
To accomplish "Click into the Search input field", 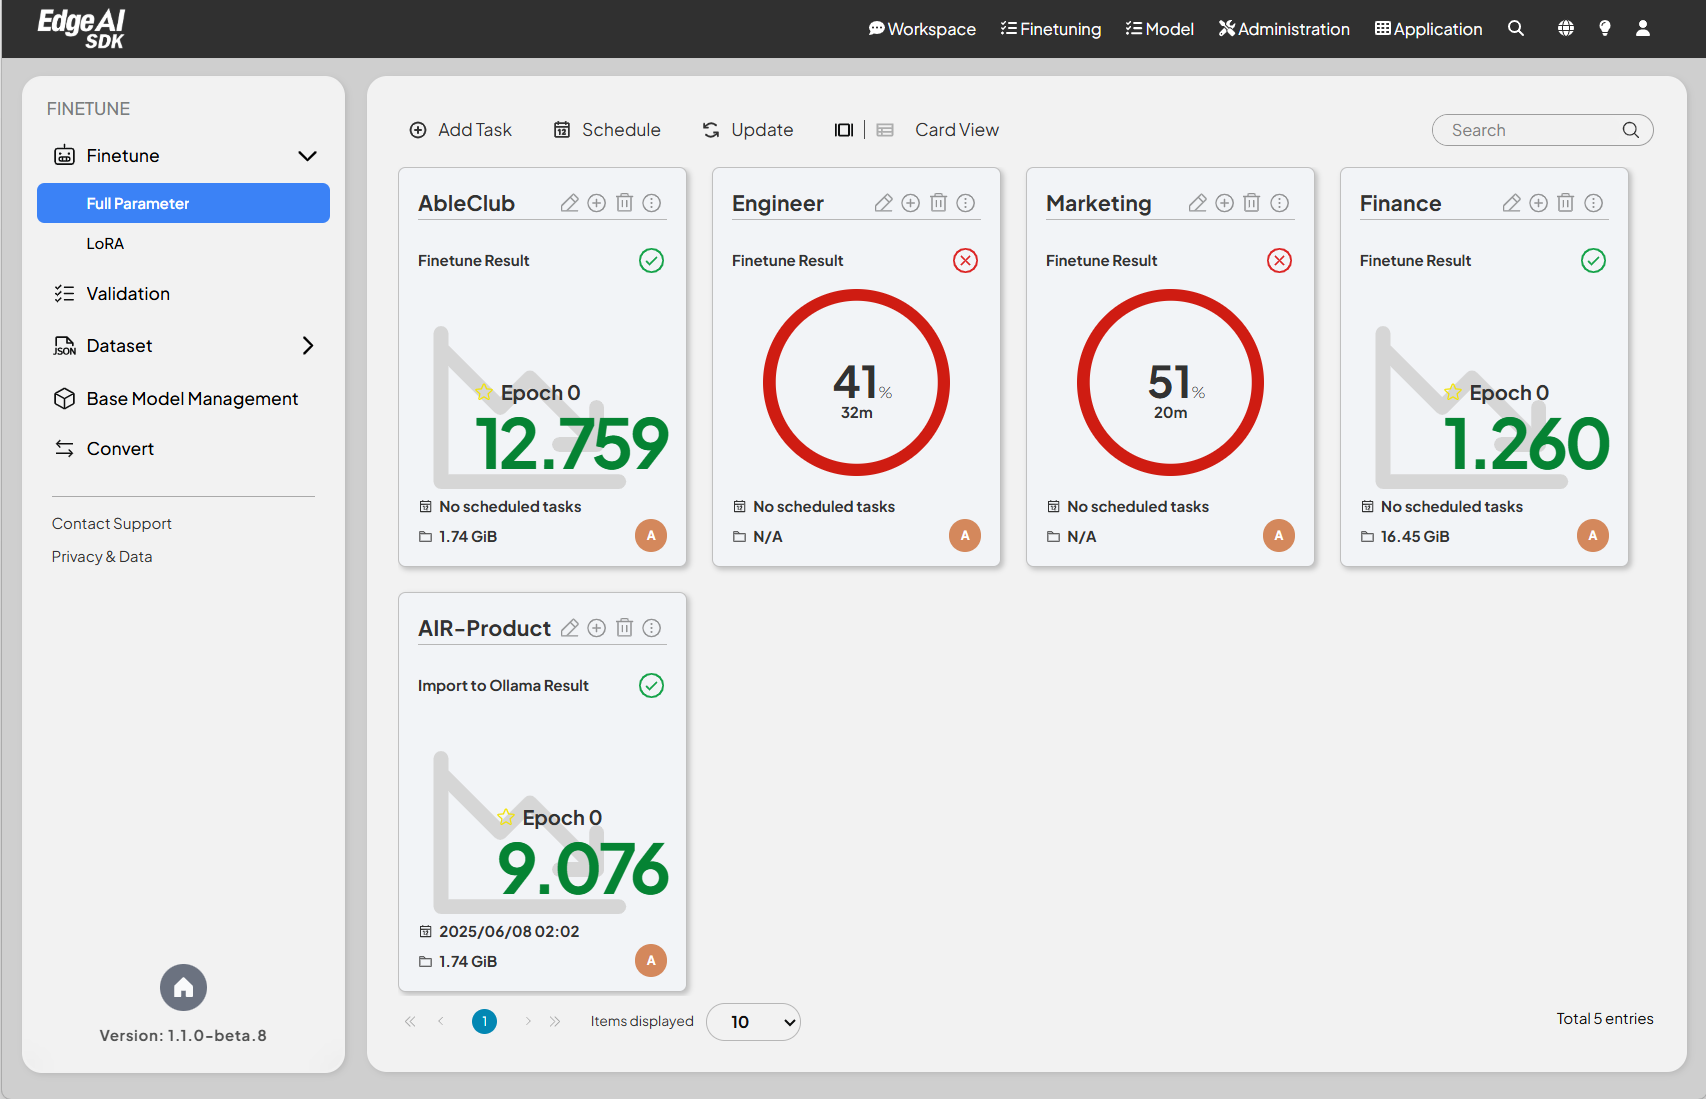I will (1530, 130).
